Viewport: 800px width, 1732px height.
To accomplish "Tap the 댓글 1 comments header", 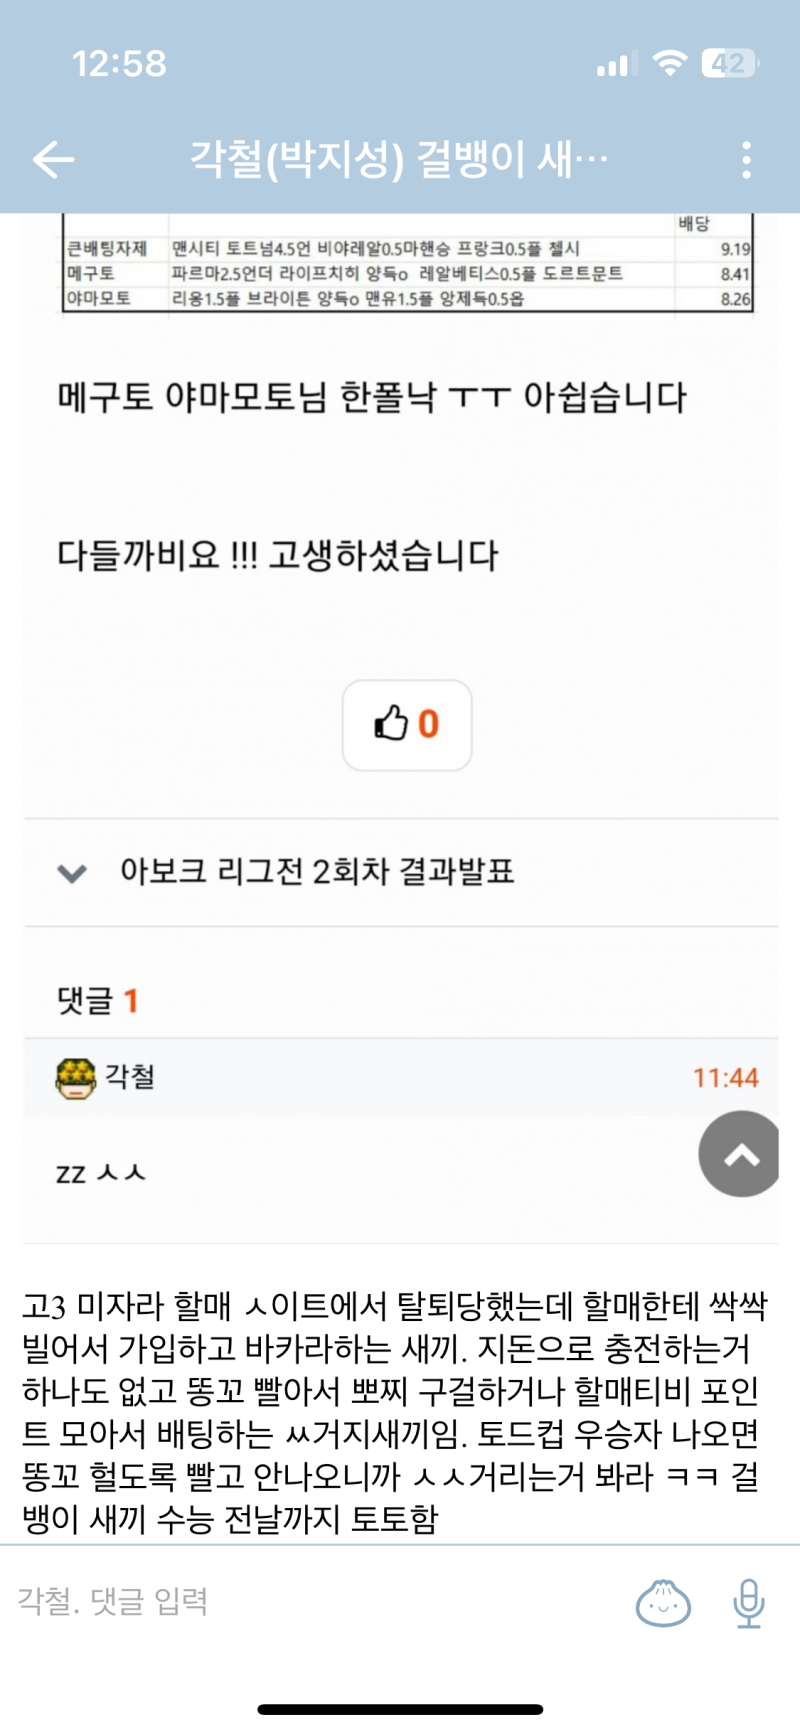I will click(x=97, y=1000).
